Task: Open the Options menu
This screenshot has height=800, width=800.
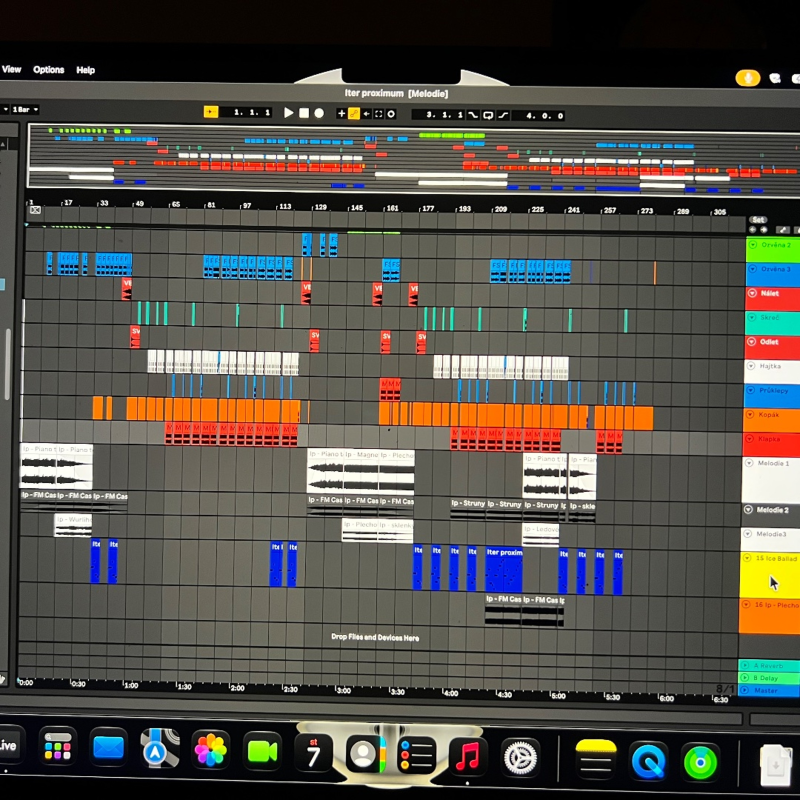Action: [x=49, y=70]
